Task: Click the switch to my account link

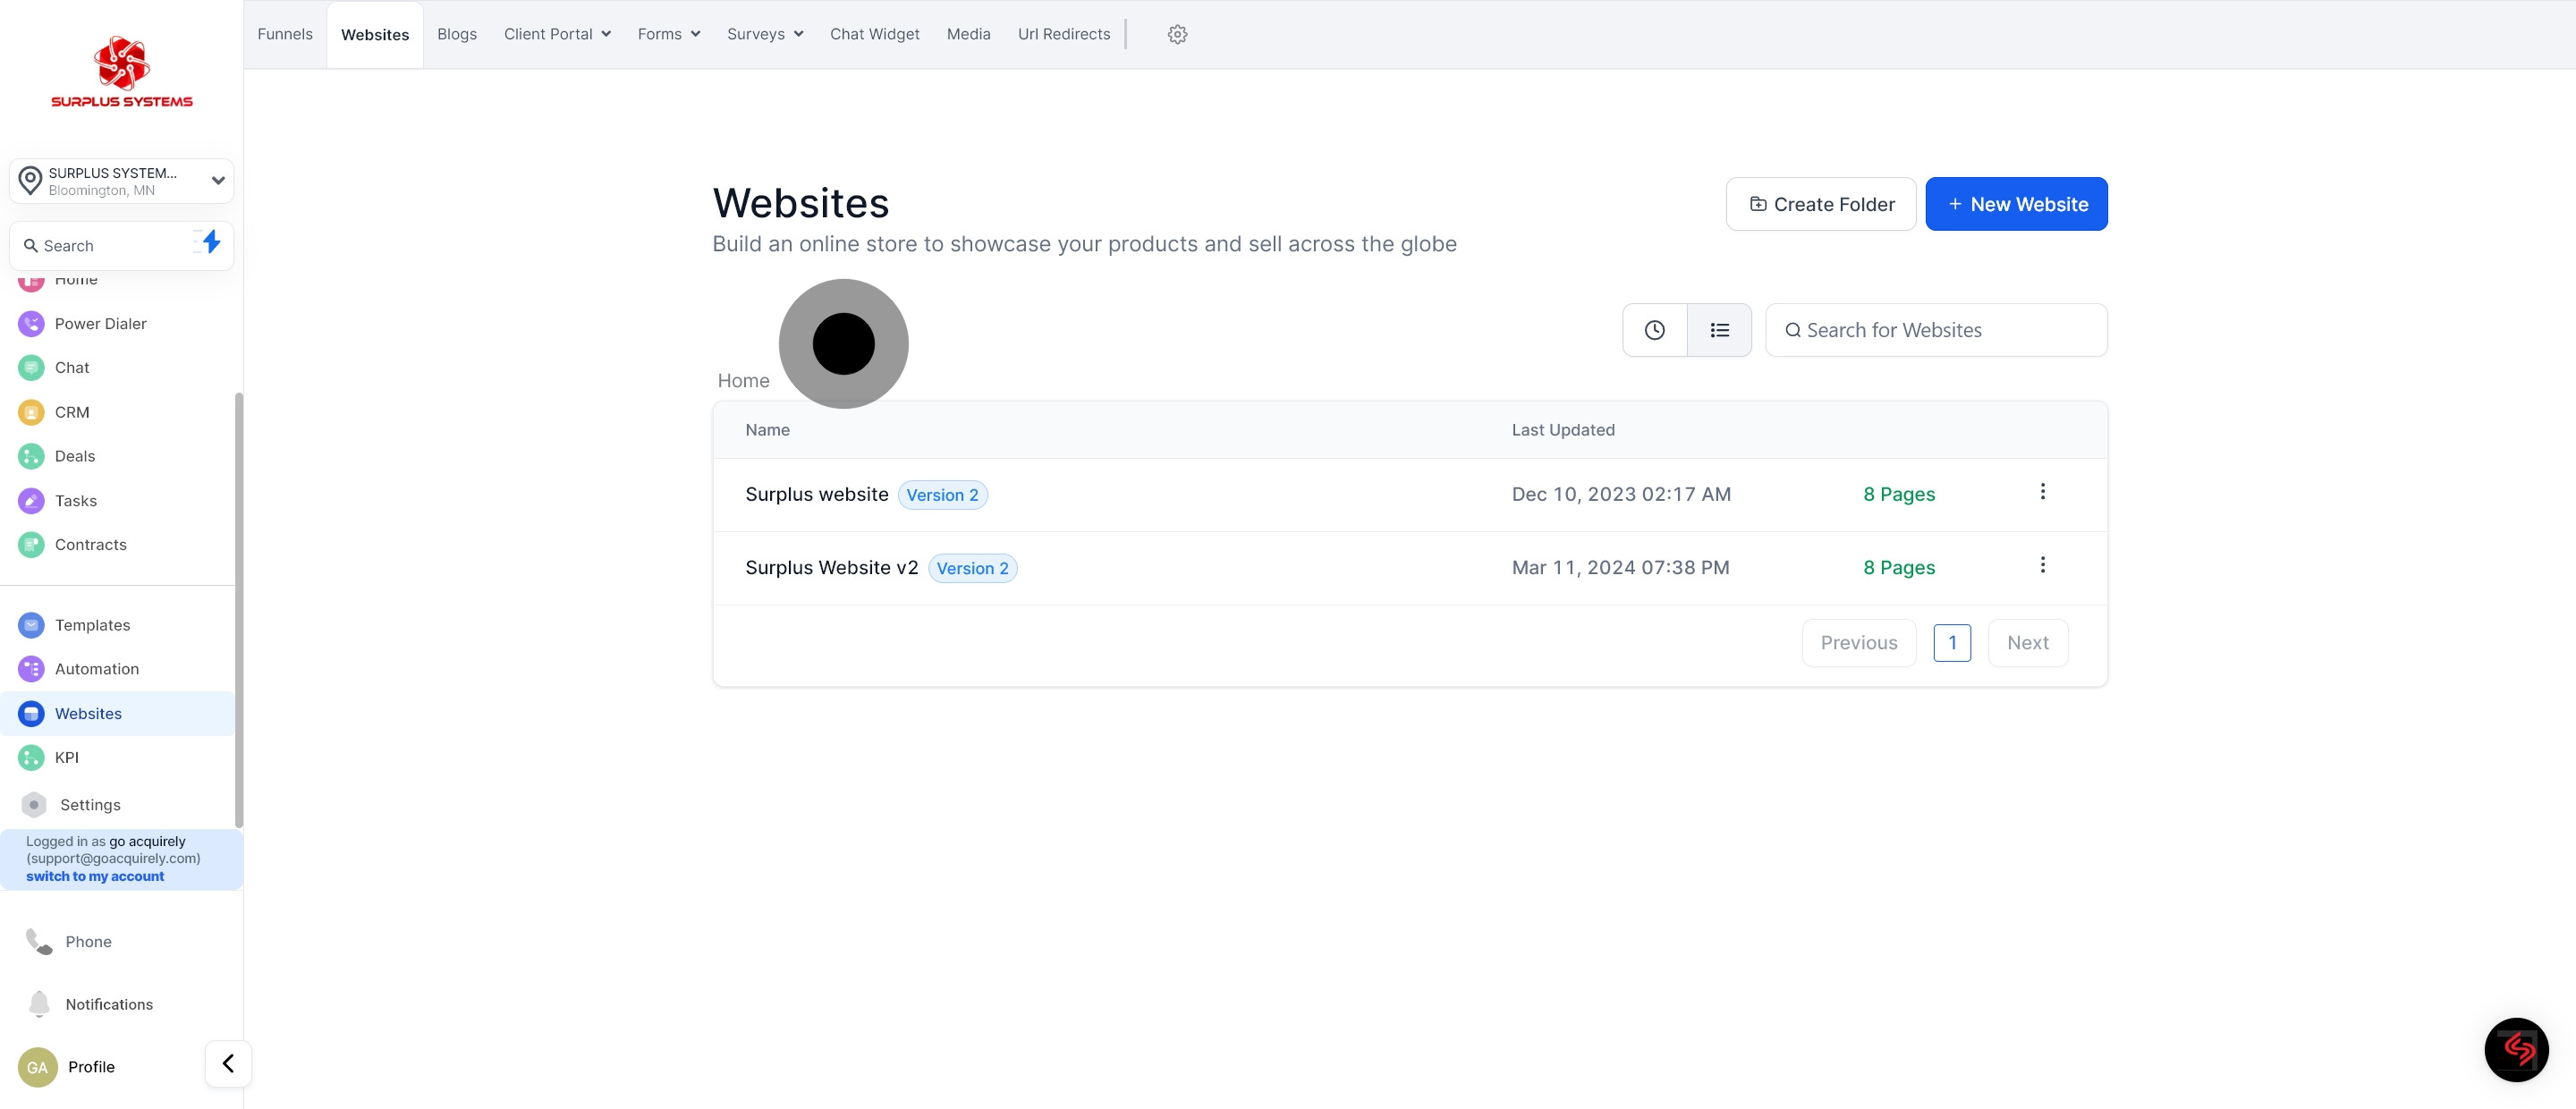Action: (94, 875)
